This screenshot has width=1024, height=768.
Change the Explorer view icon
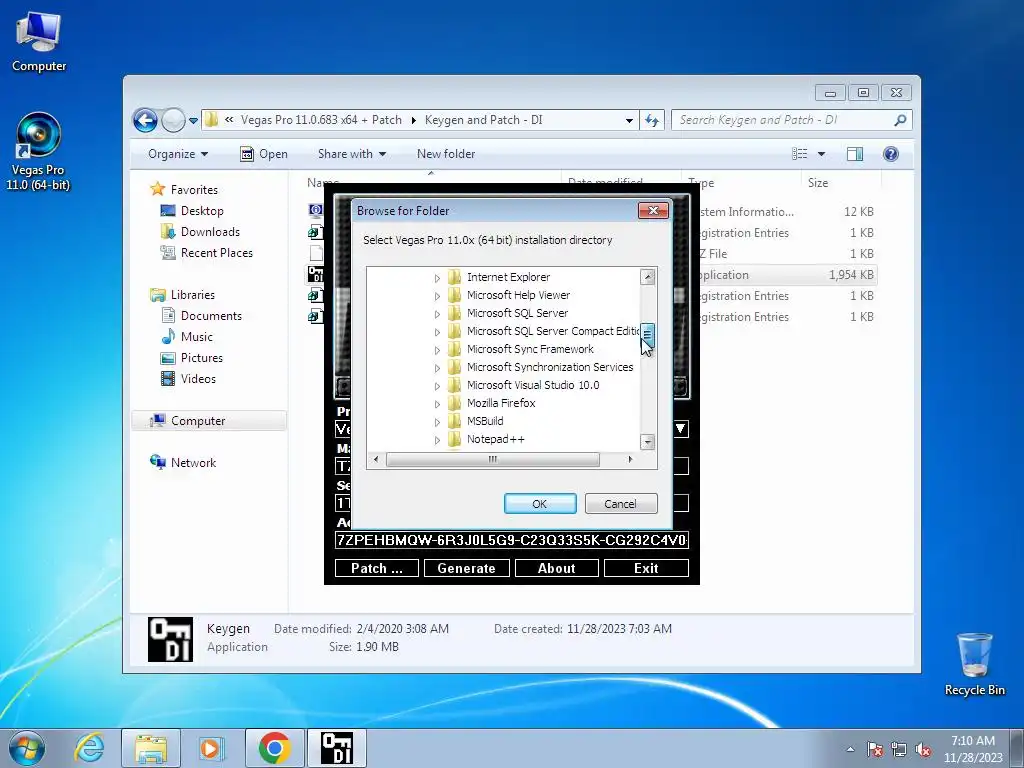pos(799,154)
